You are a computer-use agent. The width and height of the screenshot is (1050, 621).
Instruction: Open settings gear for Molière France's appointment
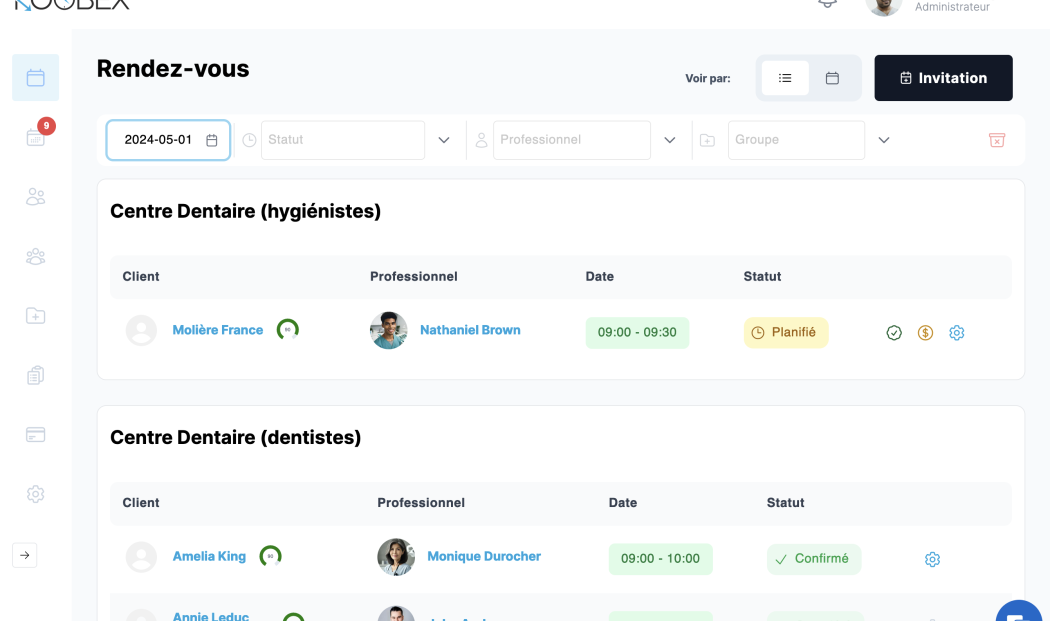[x=957, y=332]
